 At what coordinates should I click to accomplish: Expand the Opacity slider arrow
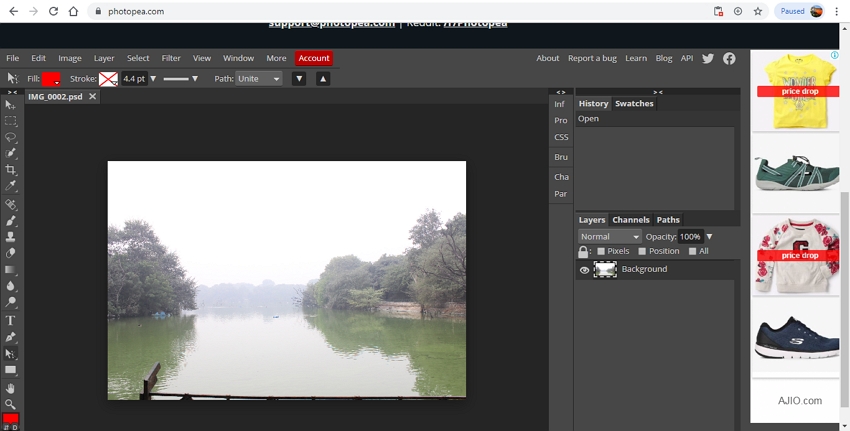pyautogui.click(x=709, y=237)
